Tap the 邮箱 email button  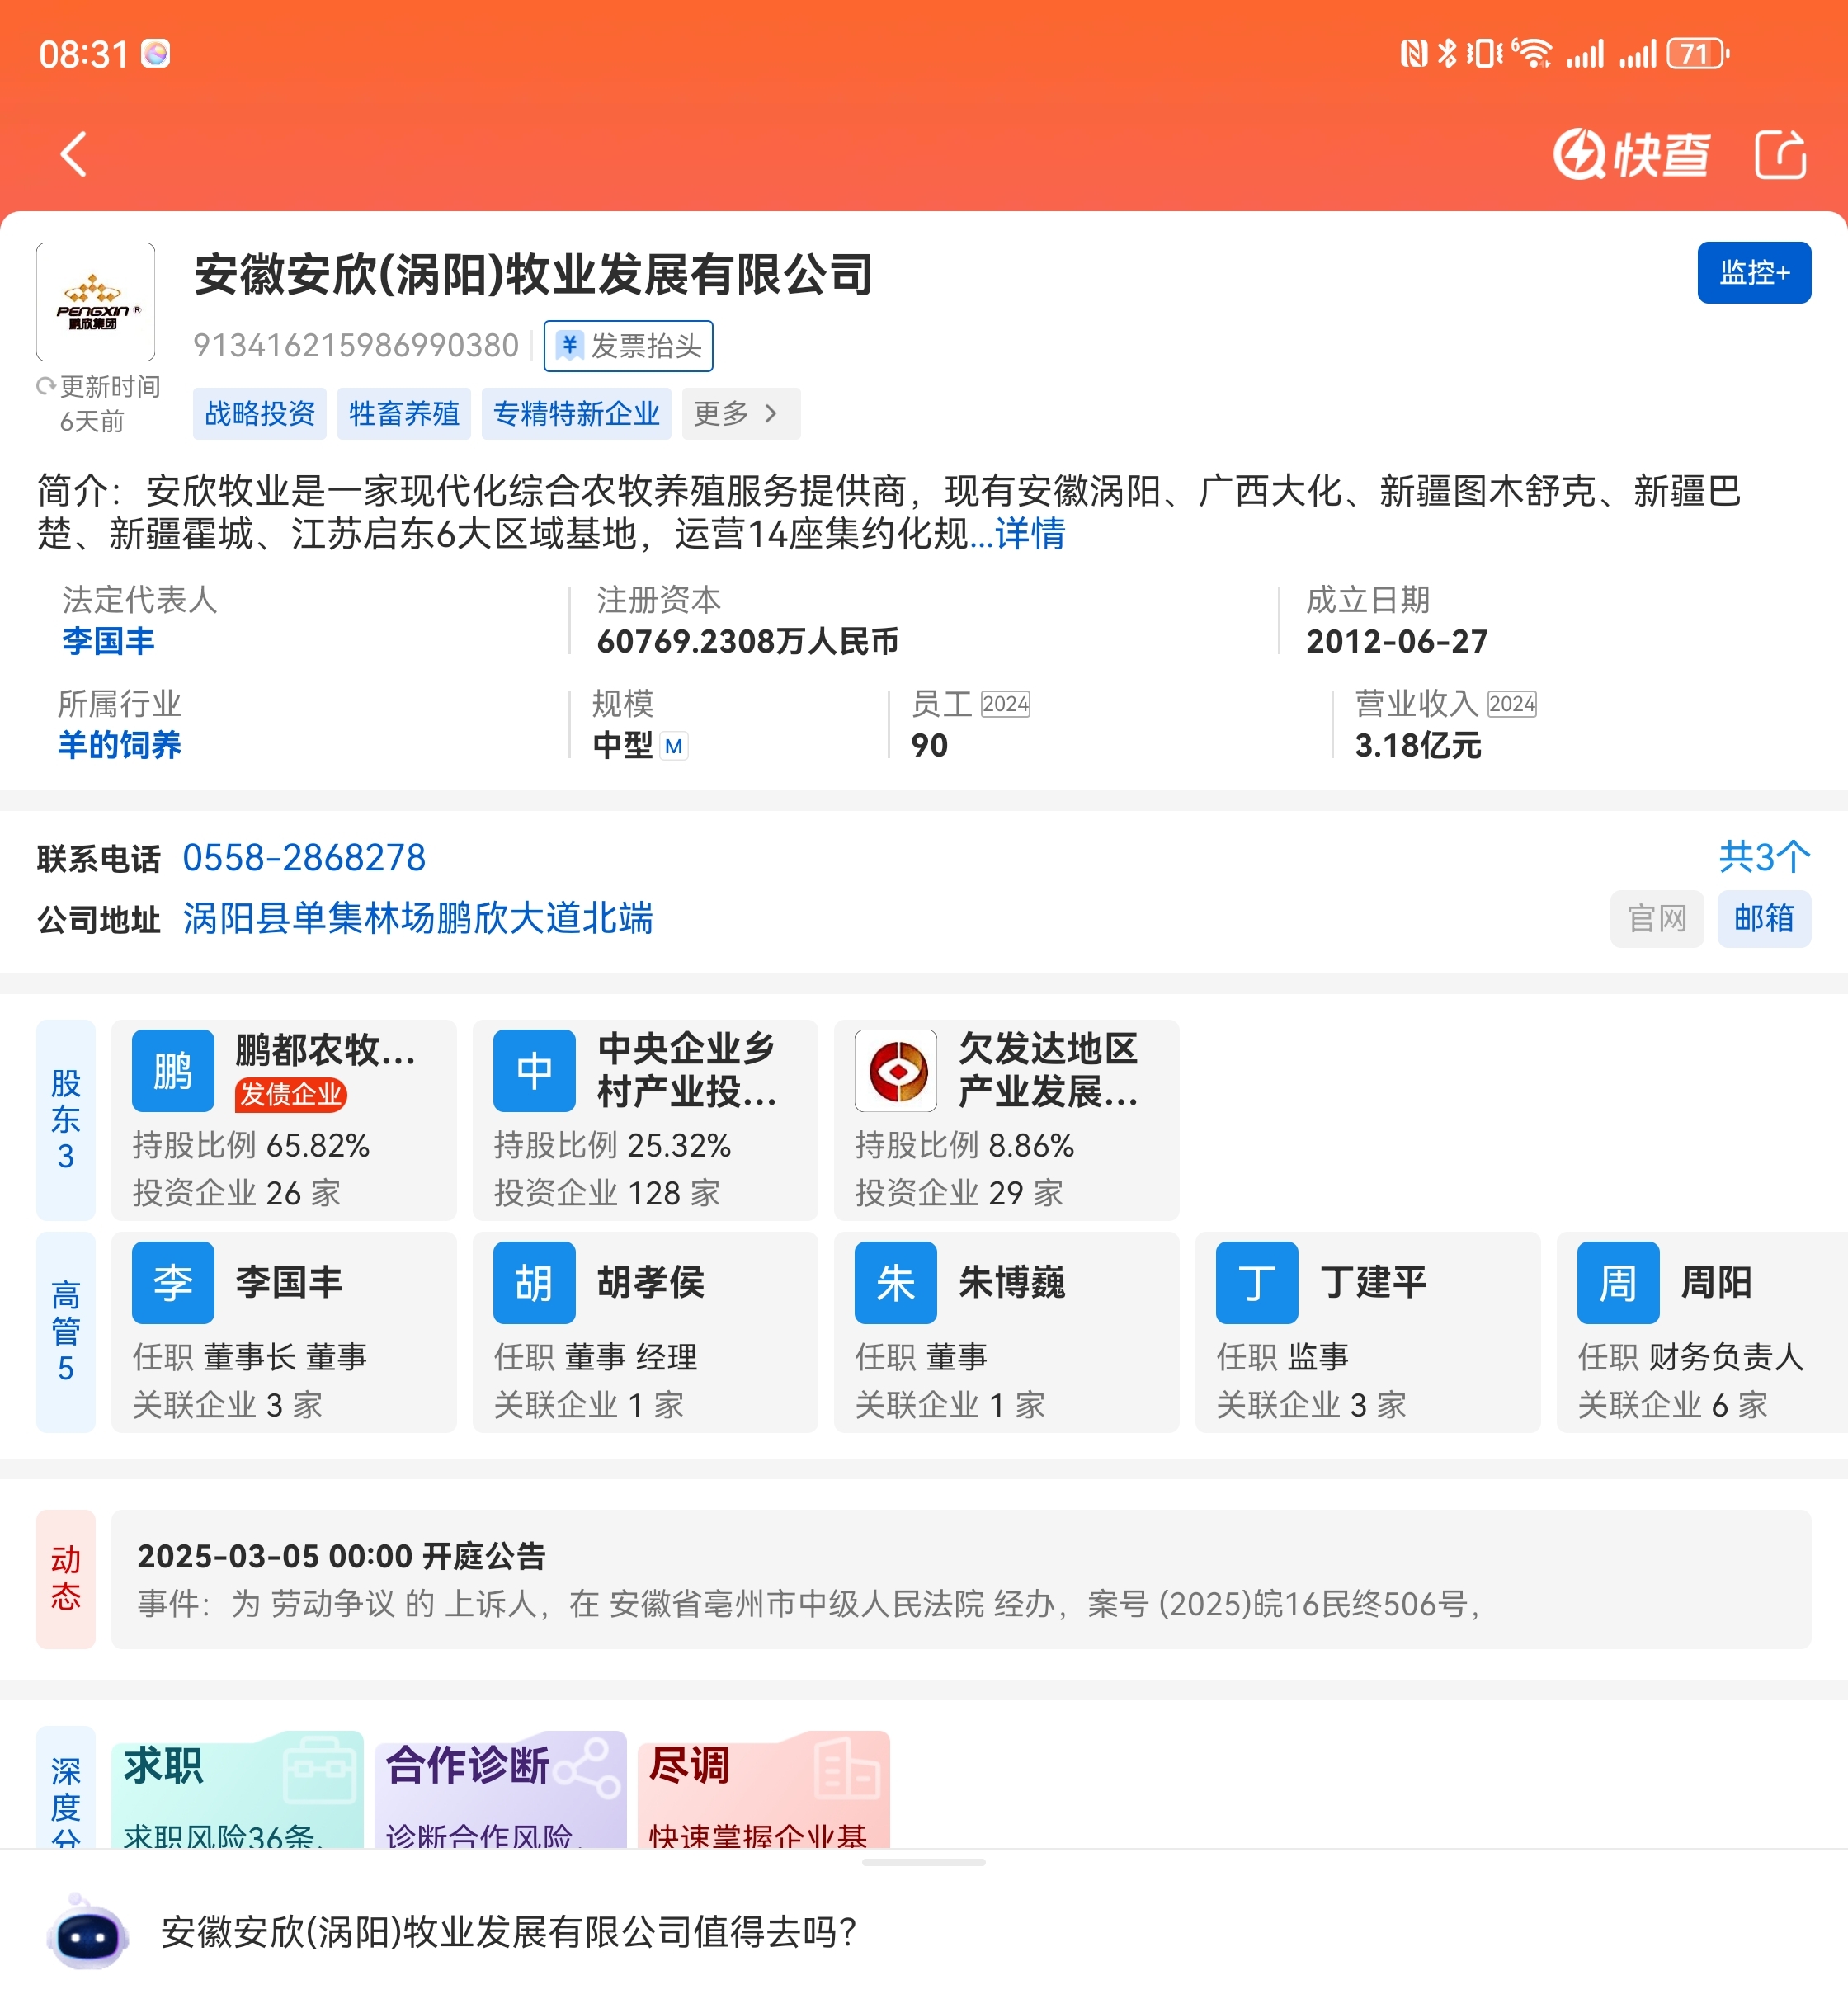tap(1764, 918)
